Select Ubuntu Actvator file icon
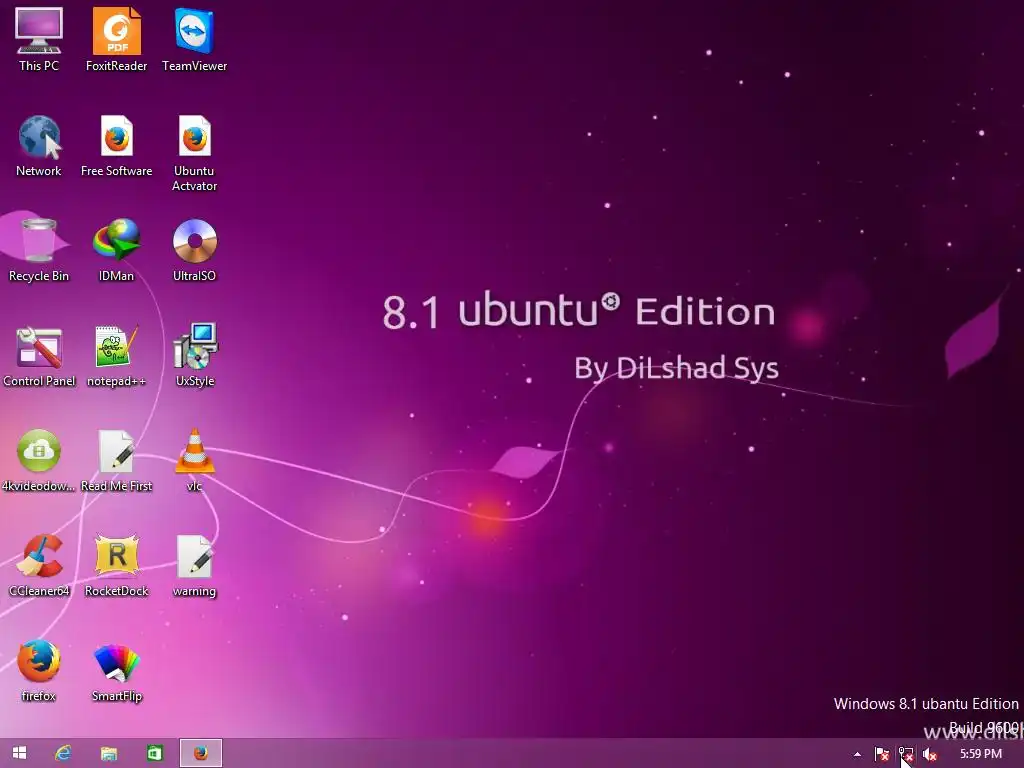The width and height of the screenshot is (1024, 768). coord(194,153)
